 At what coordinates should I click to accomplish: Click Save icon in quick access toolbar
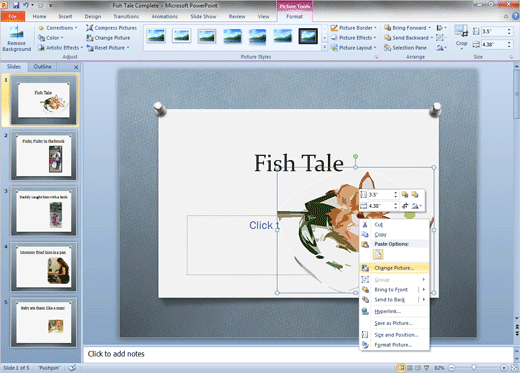tap(16, 5)
